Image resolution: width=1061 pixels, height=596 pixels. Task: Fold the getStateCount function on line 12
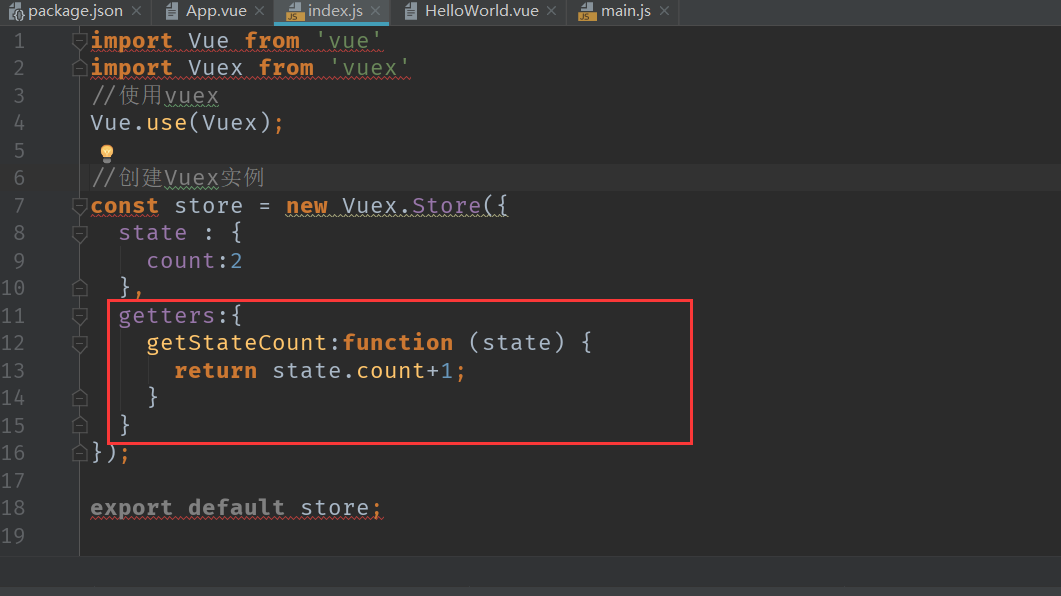[x=79, y=344]
